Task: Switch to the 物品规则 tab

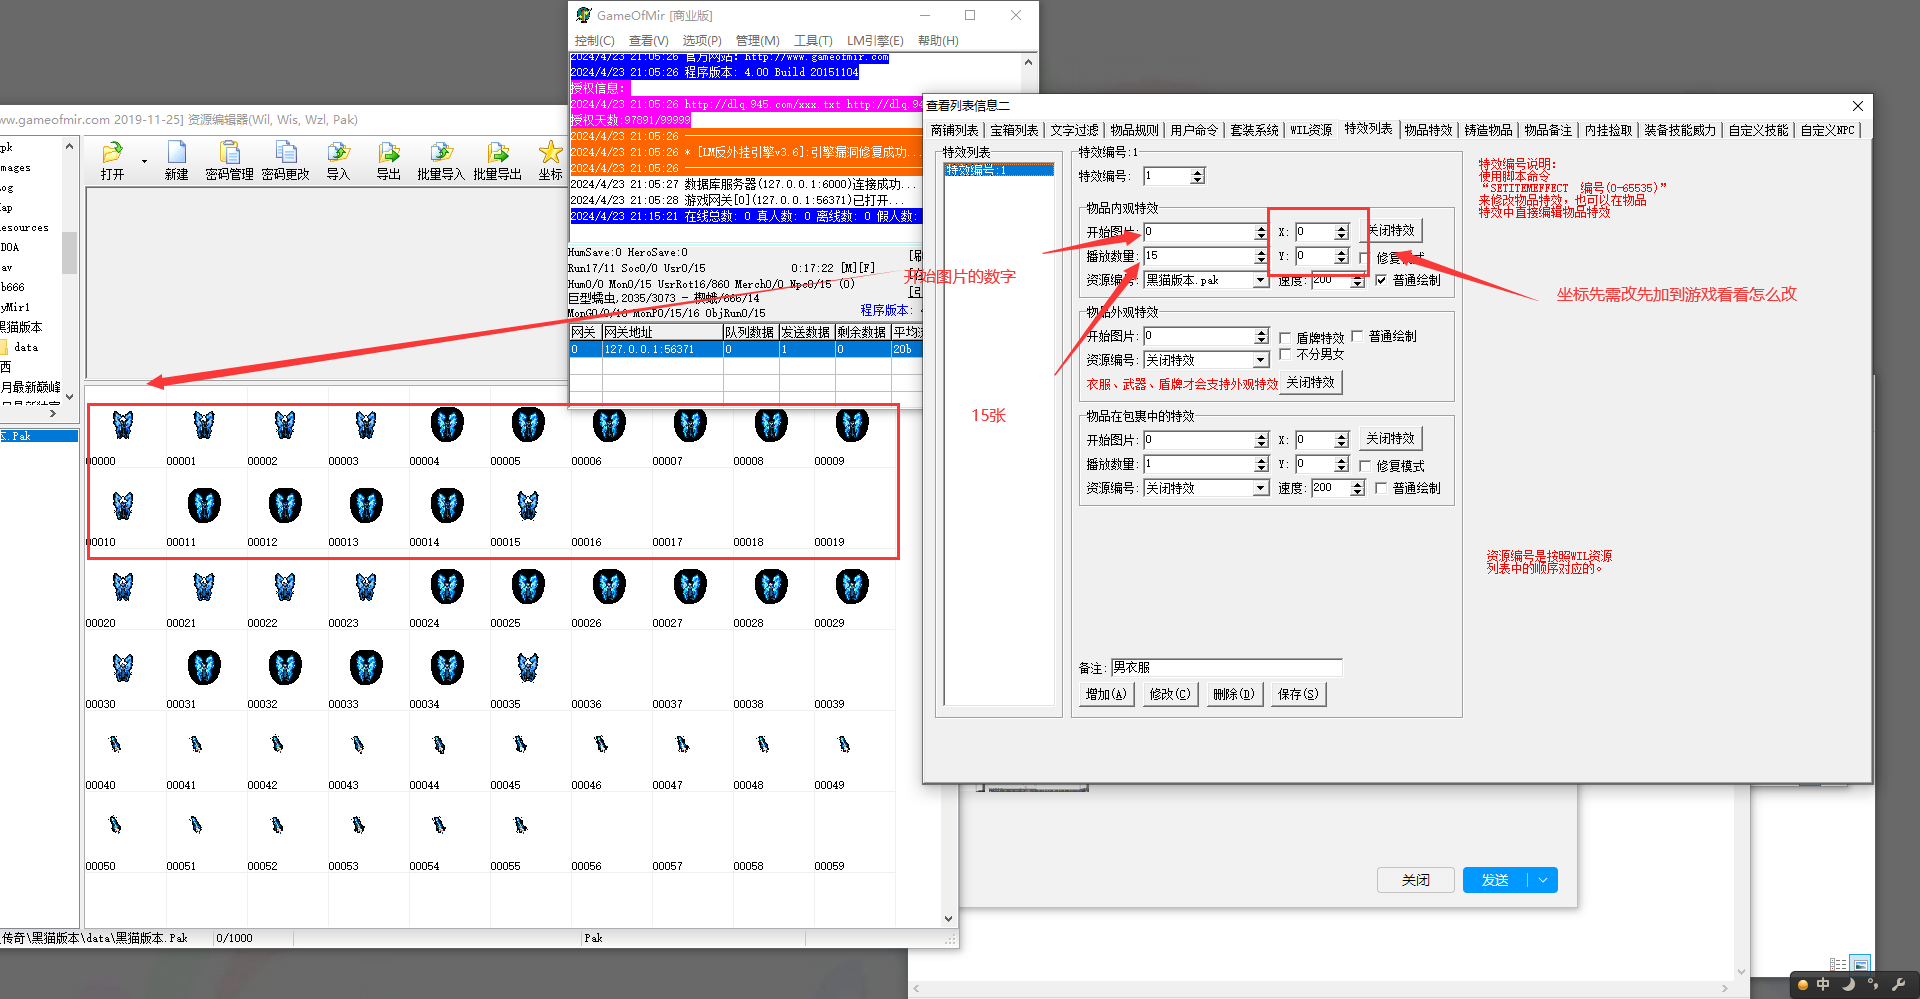Action: point(1134,130)
